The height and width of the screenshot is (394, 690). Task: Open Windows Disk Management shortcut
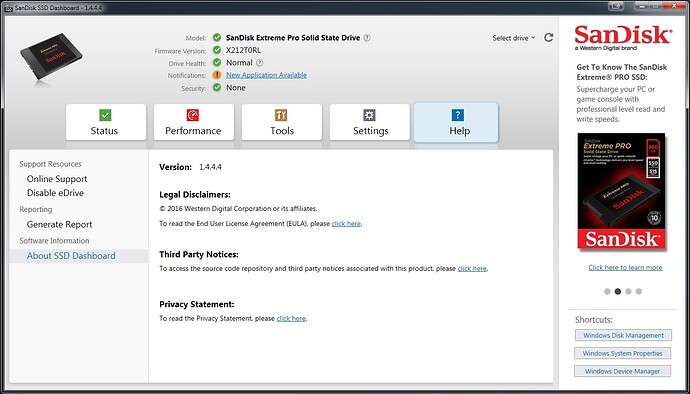pyautogui.click(x=623, y=335)
